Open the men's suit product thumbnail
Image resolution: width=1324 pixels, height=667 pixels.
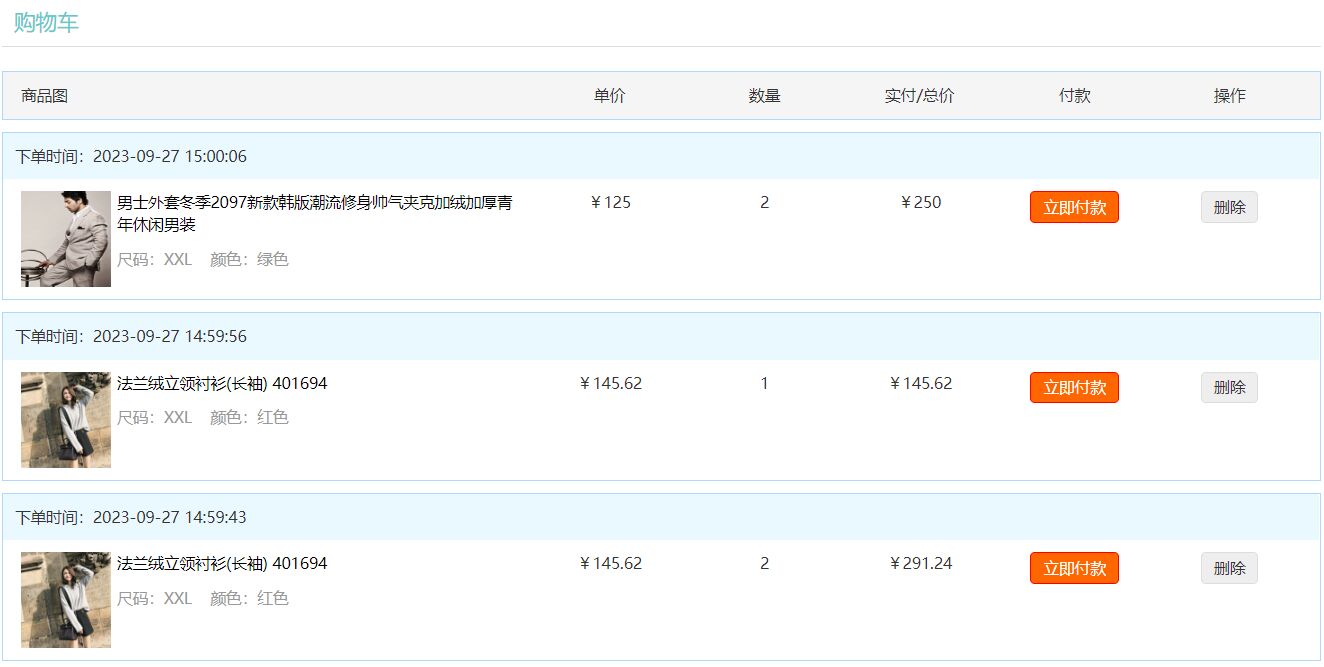pyautogui.click(x=66, y=239)
